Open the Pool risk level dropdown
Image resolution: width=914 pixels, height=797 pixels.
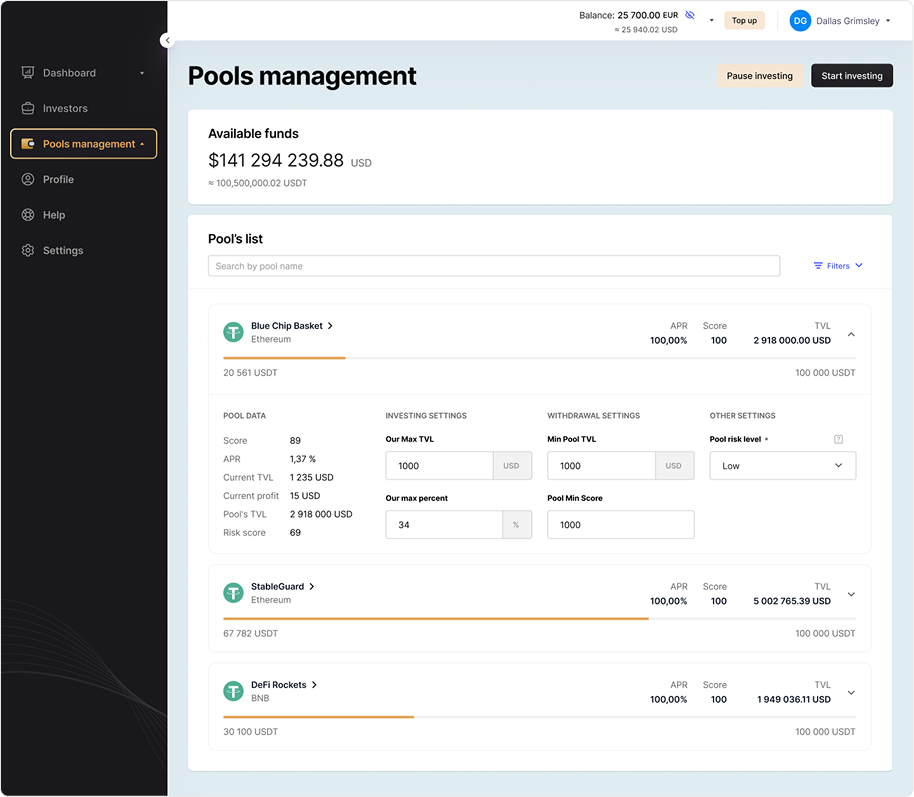click(x=782, y=466)
